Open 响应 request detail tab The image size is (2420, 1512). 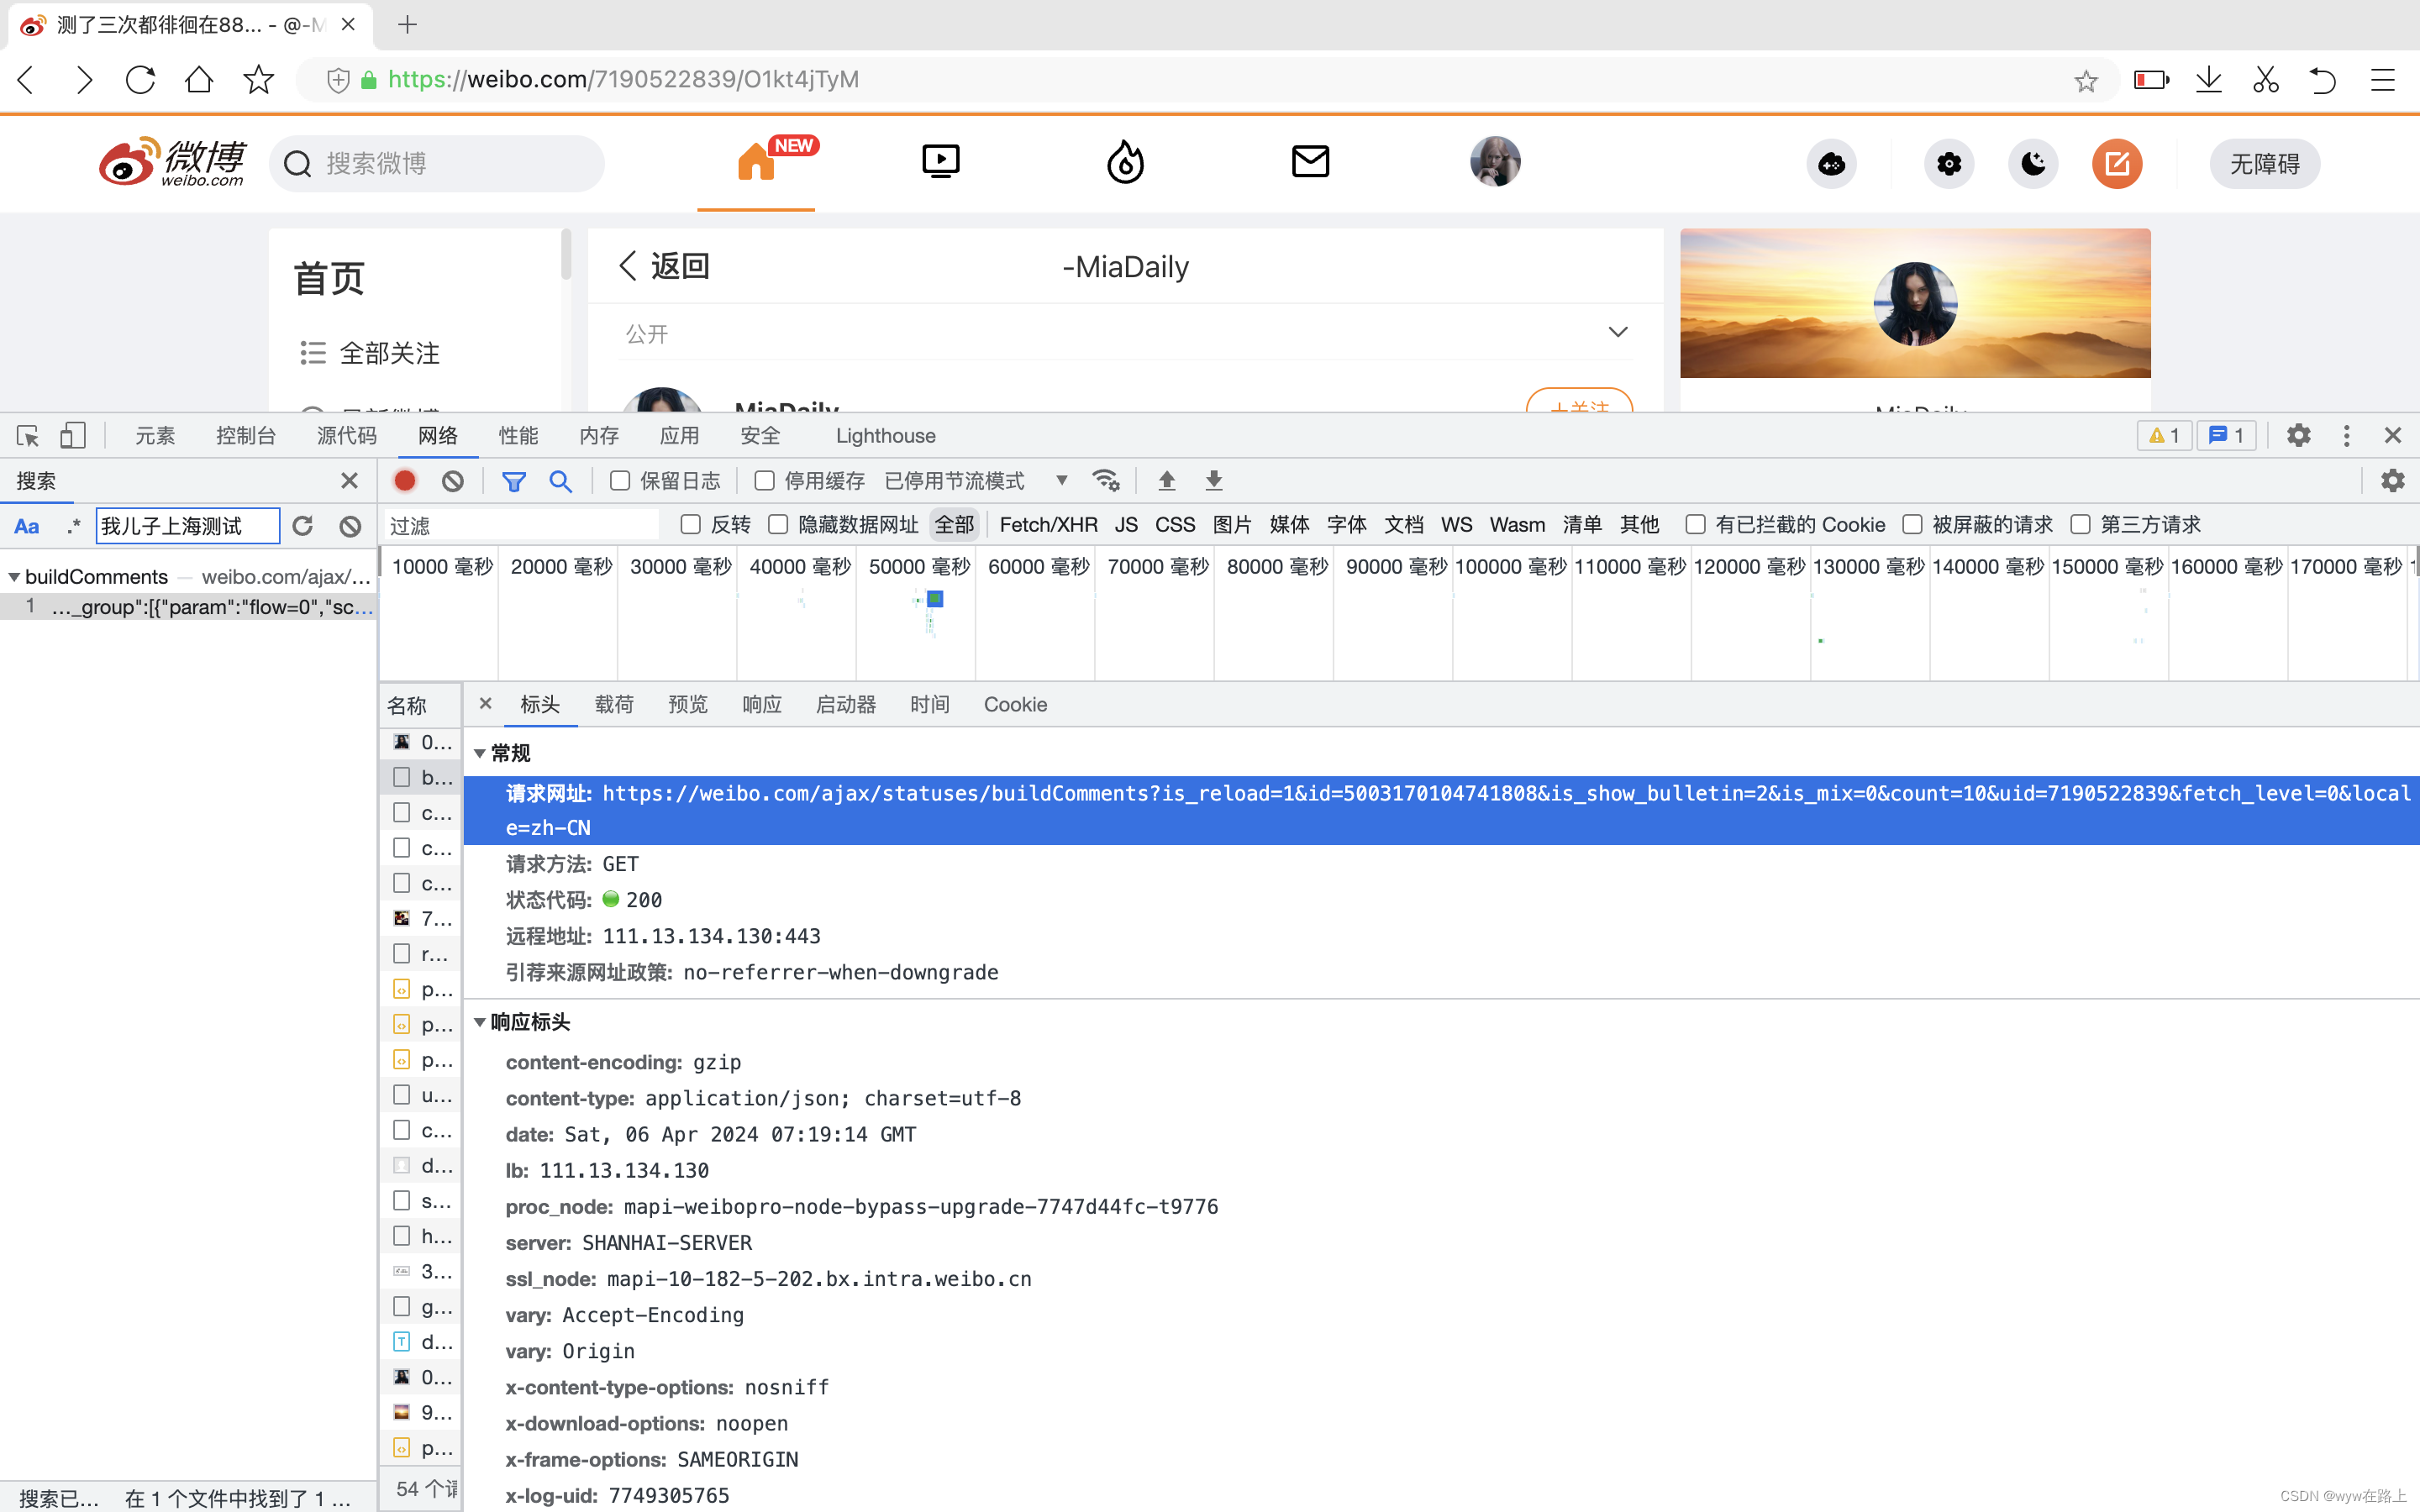[762, 704]
